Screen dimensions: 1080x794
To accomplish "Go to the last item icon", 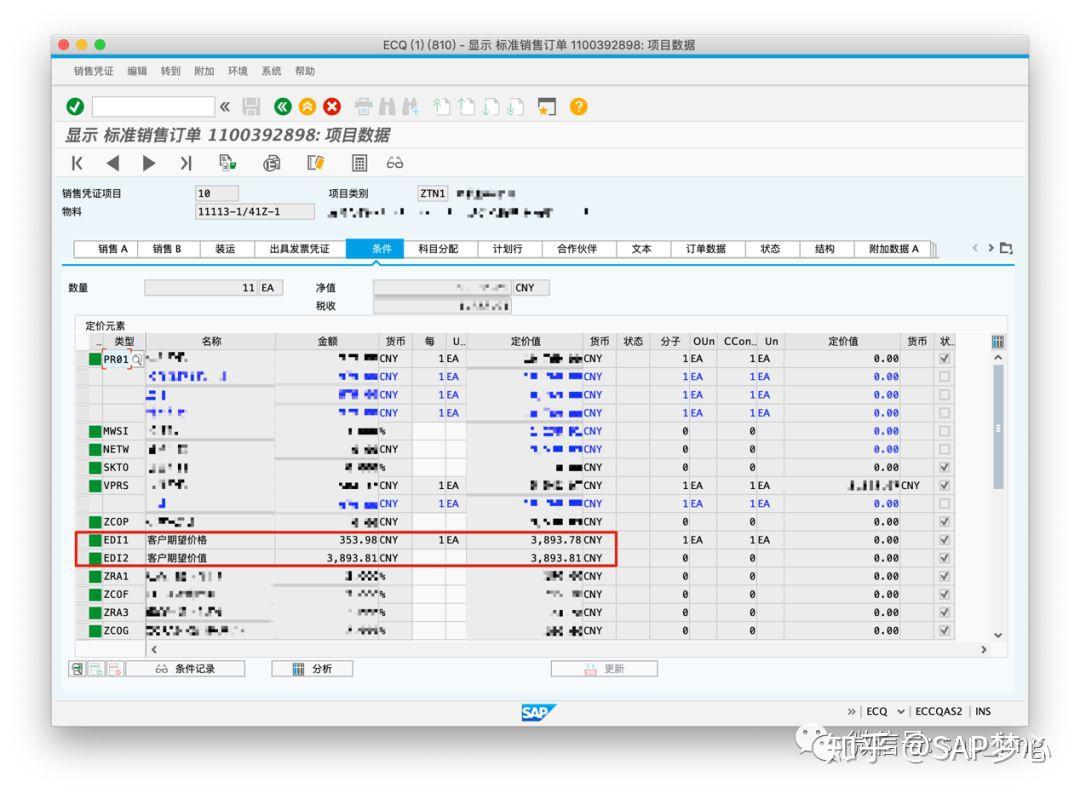I will pyautogui.click(x=185, y=163).
